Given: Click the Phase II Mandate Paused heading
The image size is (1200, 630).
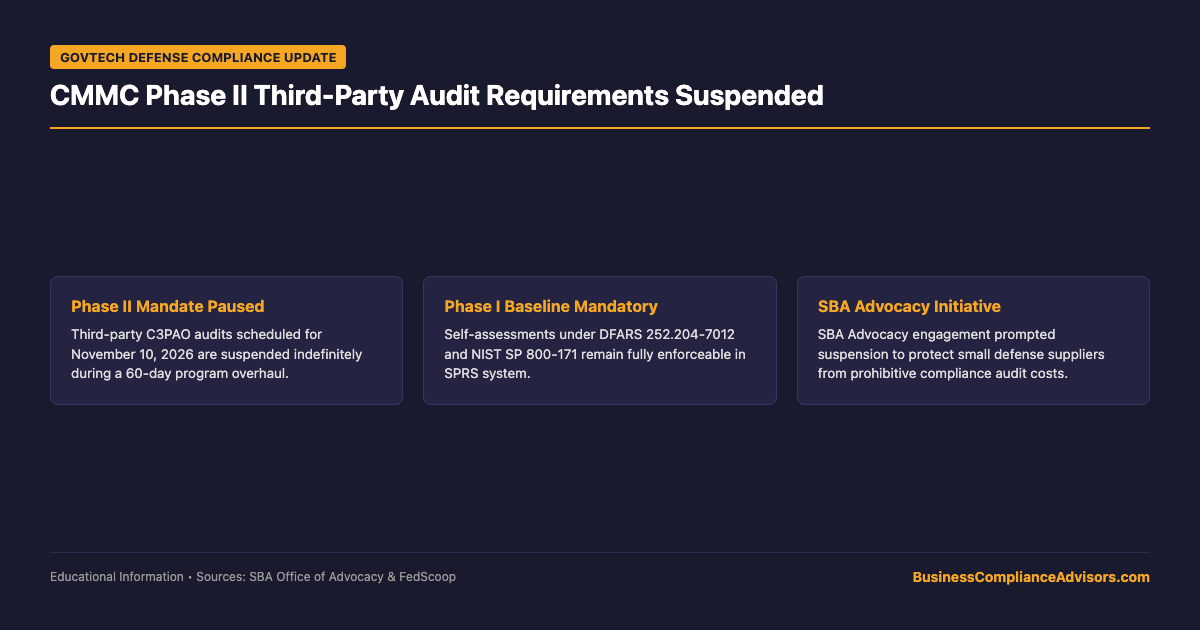Looking at the screenshot, I should tap(168, 306).
